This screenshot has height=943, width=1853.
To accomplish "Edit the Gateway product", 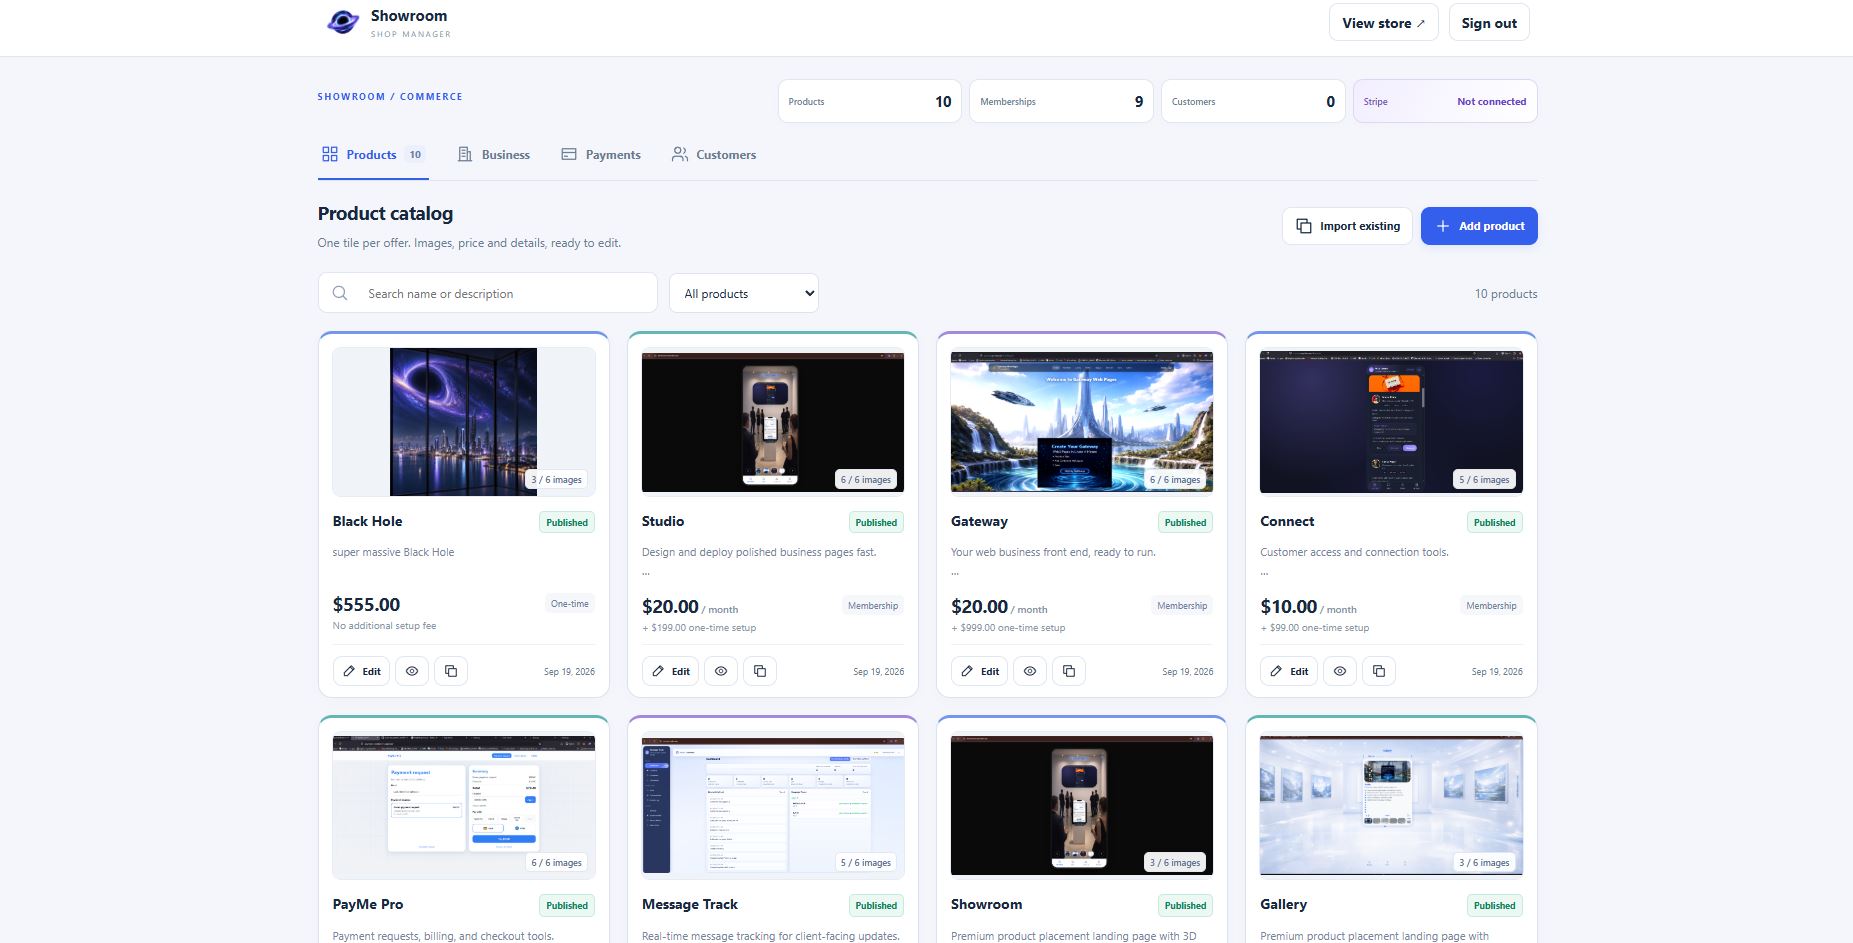I will 980,671.
